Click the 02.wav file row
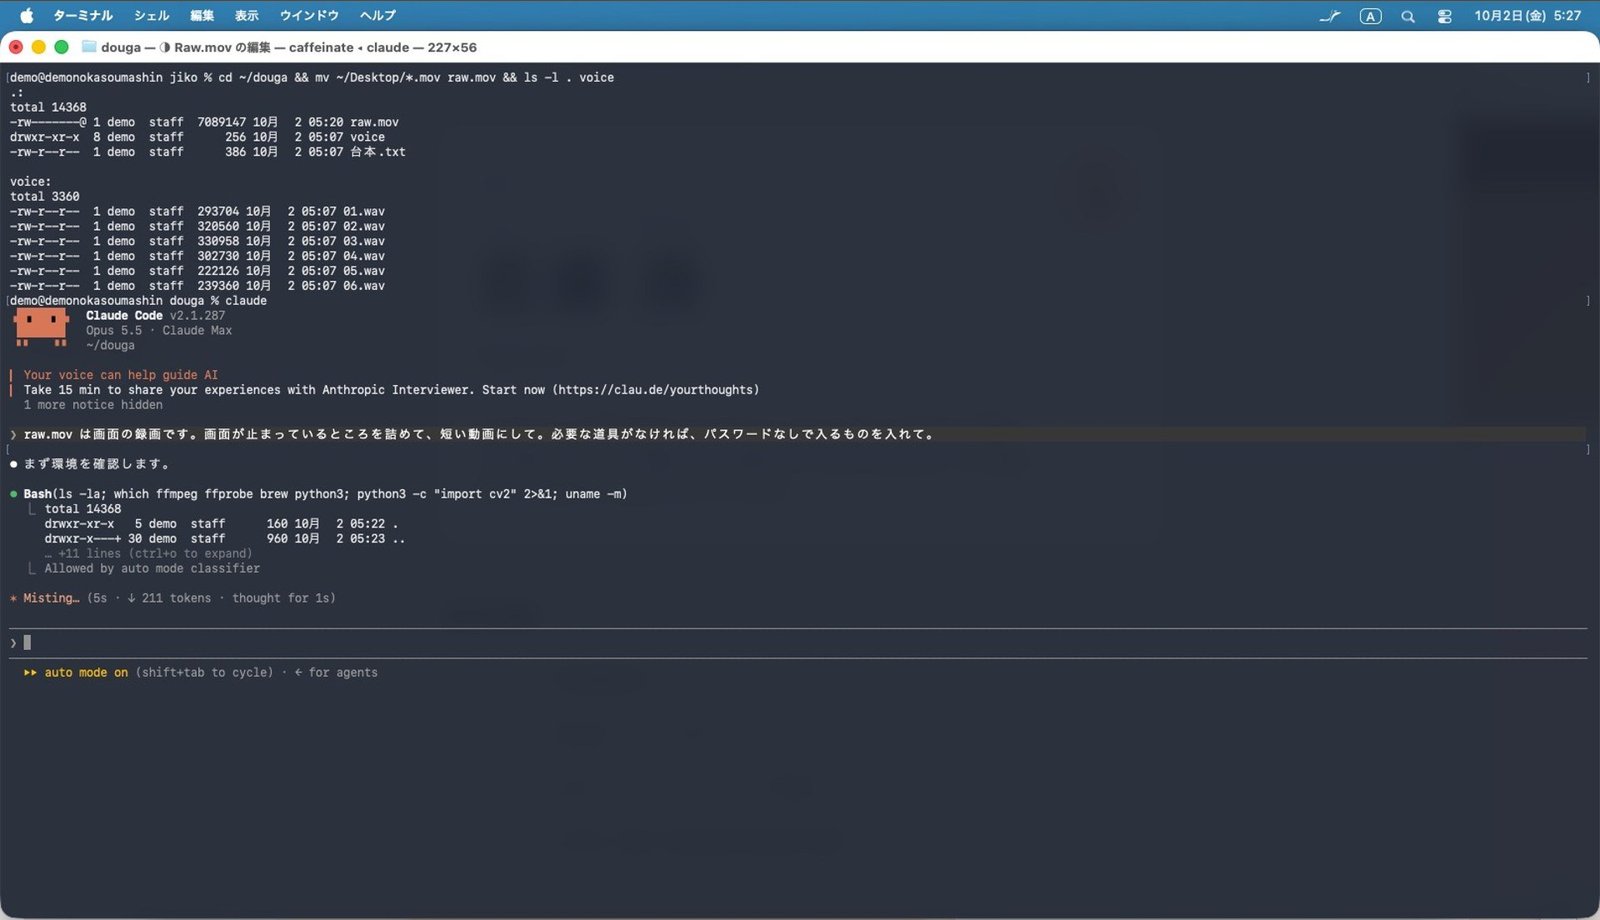1600x920 pixels. click(x=198, y=226)
